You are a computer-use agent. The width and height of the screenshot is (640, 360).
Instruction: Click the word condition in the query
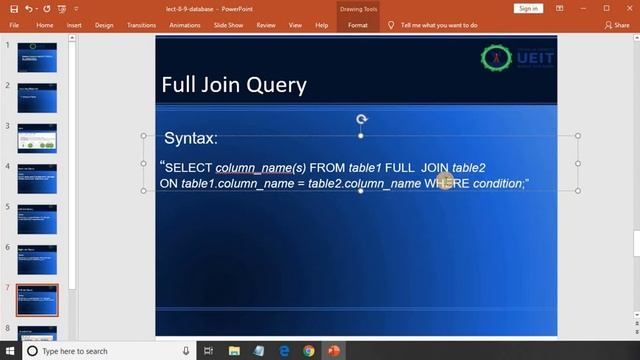click(x=498, y=184)
